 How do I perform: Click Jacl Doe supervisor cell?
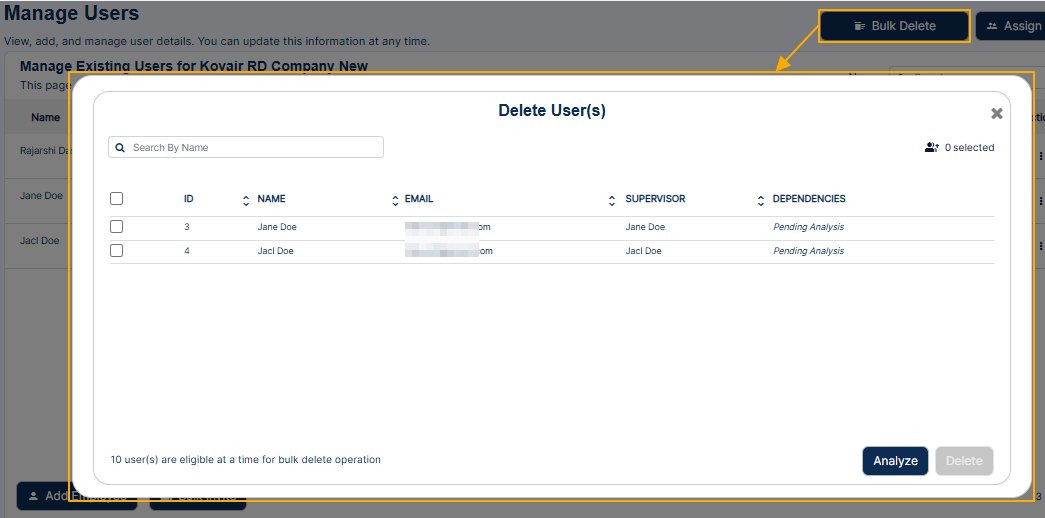tap(643, 251)
